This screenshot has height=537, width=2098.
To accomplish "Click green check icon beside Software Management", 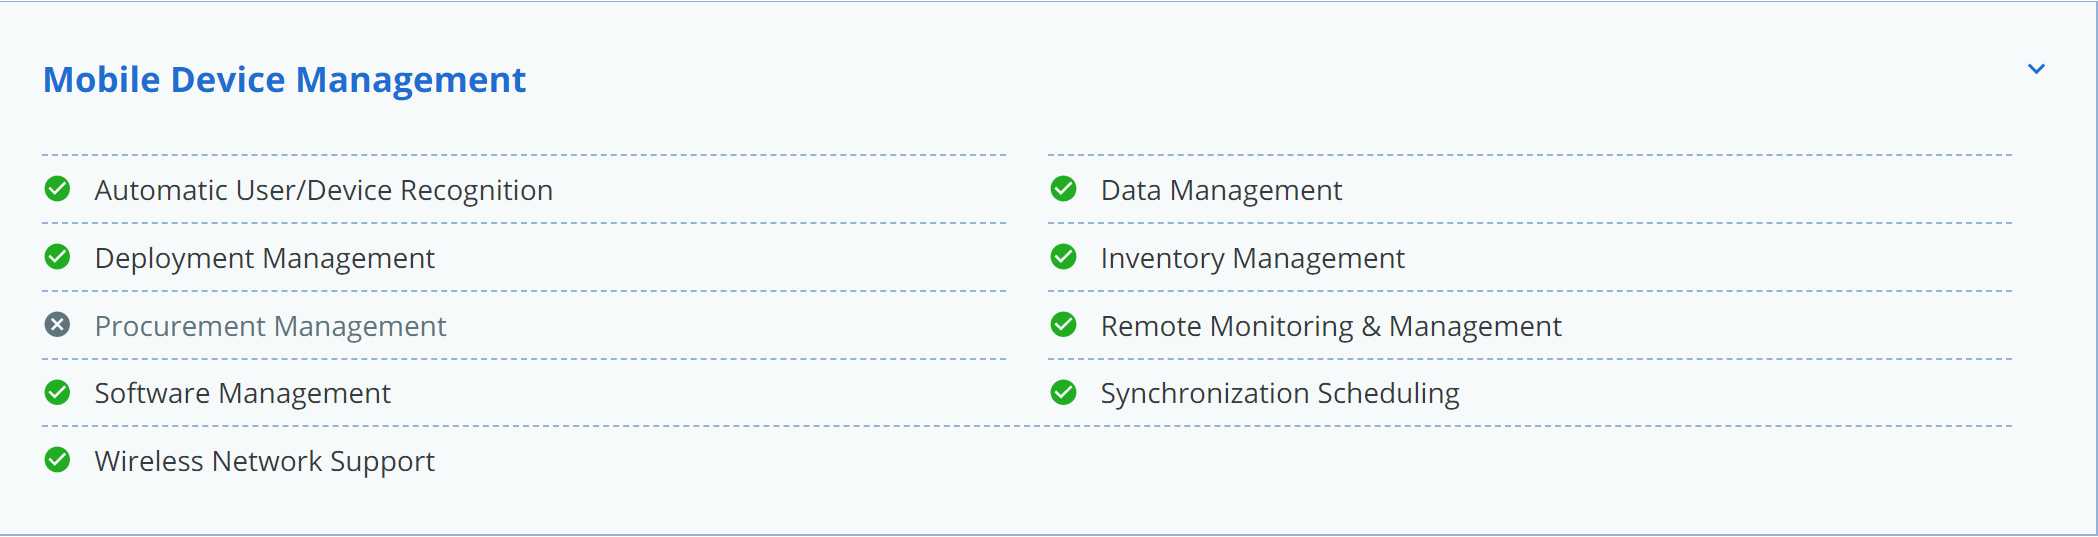I will tap(58, 392).
